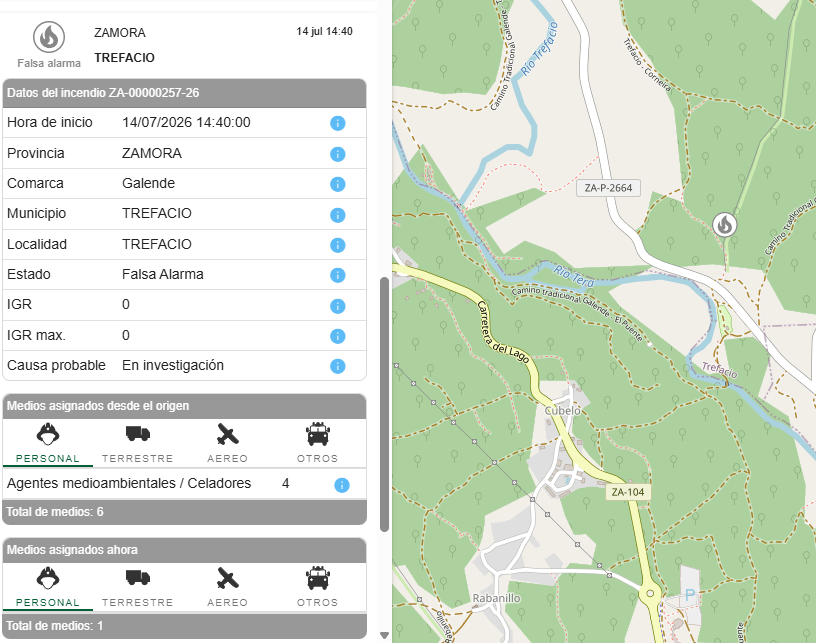Select AEREO tab in origin resources
816x643 pixels.
(227, 443)
